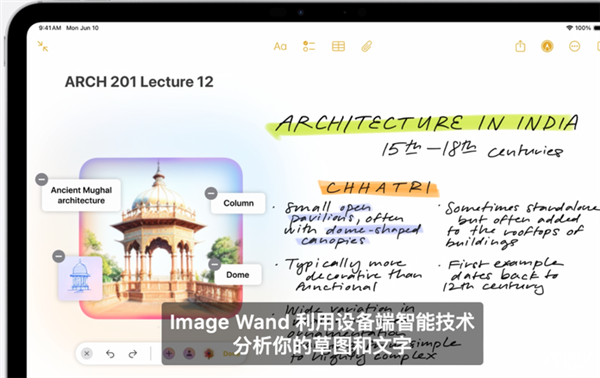
Task: Insert a checklist from the toolbar
Action: pos(309,46)
